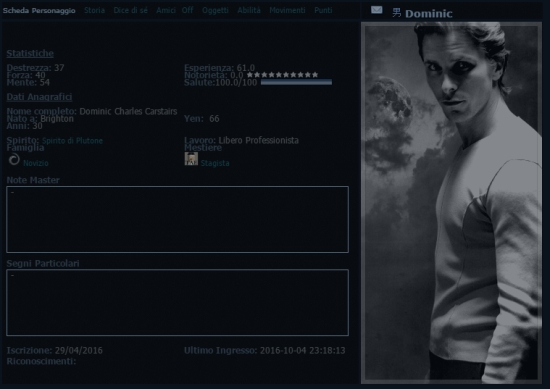Follow the Spirito di Plutone link
Screen dimensions: 550x389
[x=72, y=141]
